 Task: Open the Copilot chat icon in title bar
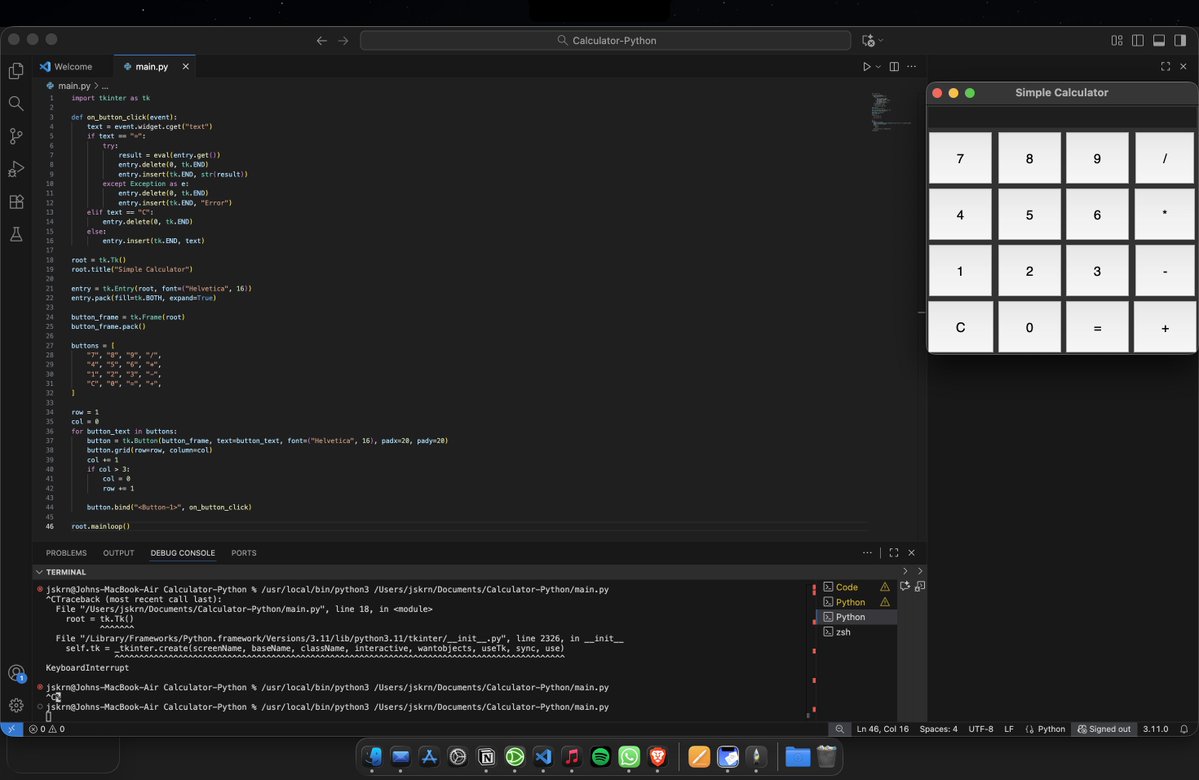coord(868,41)
